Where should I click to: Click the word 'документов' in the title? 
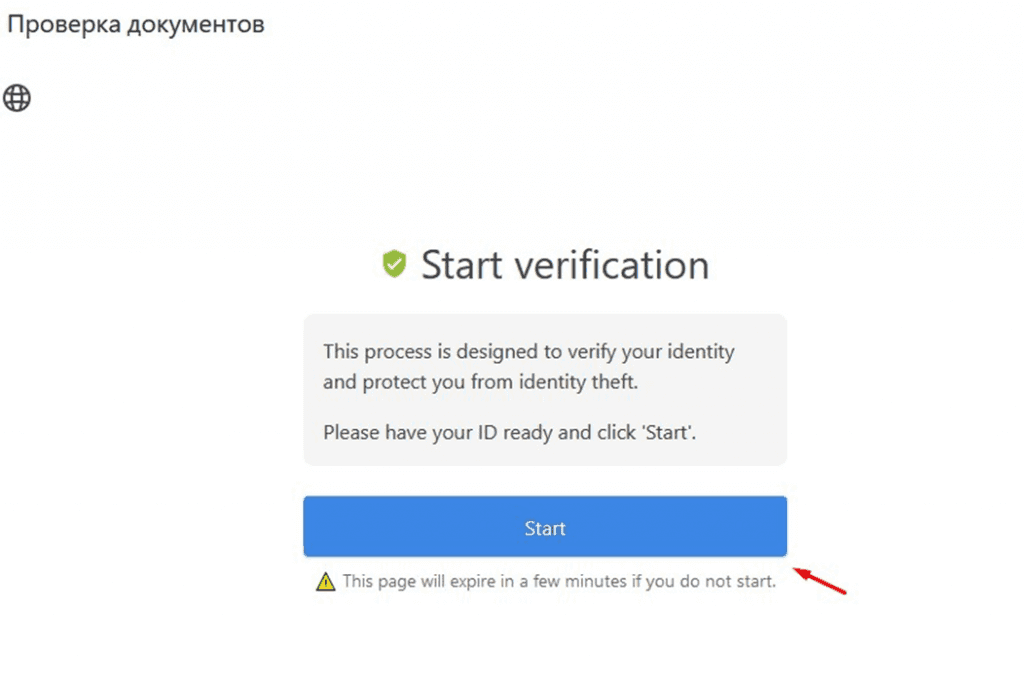[196, 25]
